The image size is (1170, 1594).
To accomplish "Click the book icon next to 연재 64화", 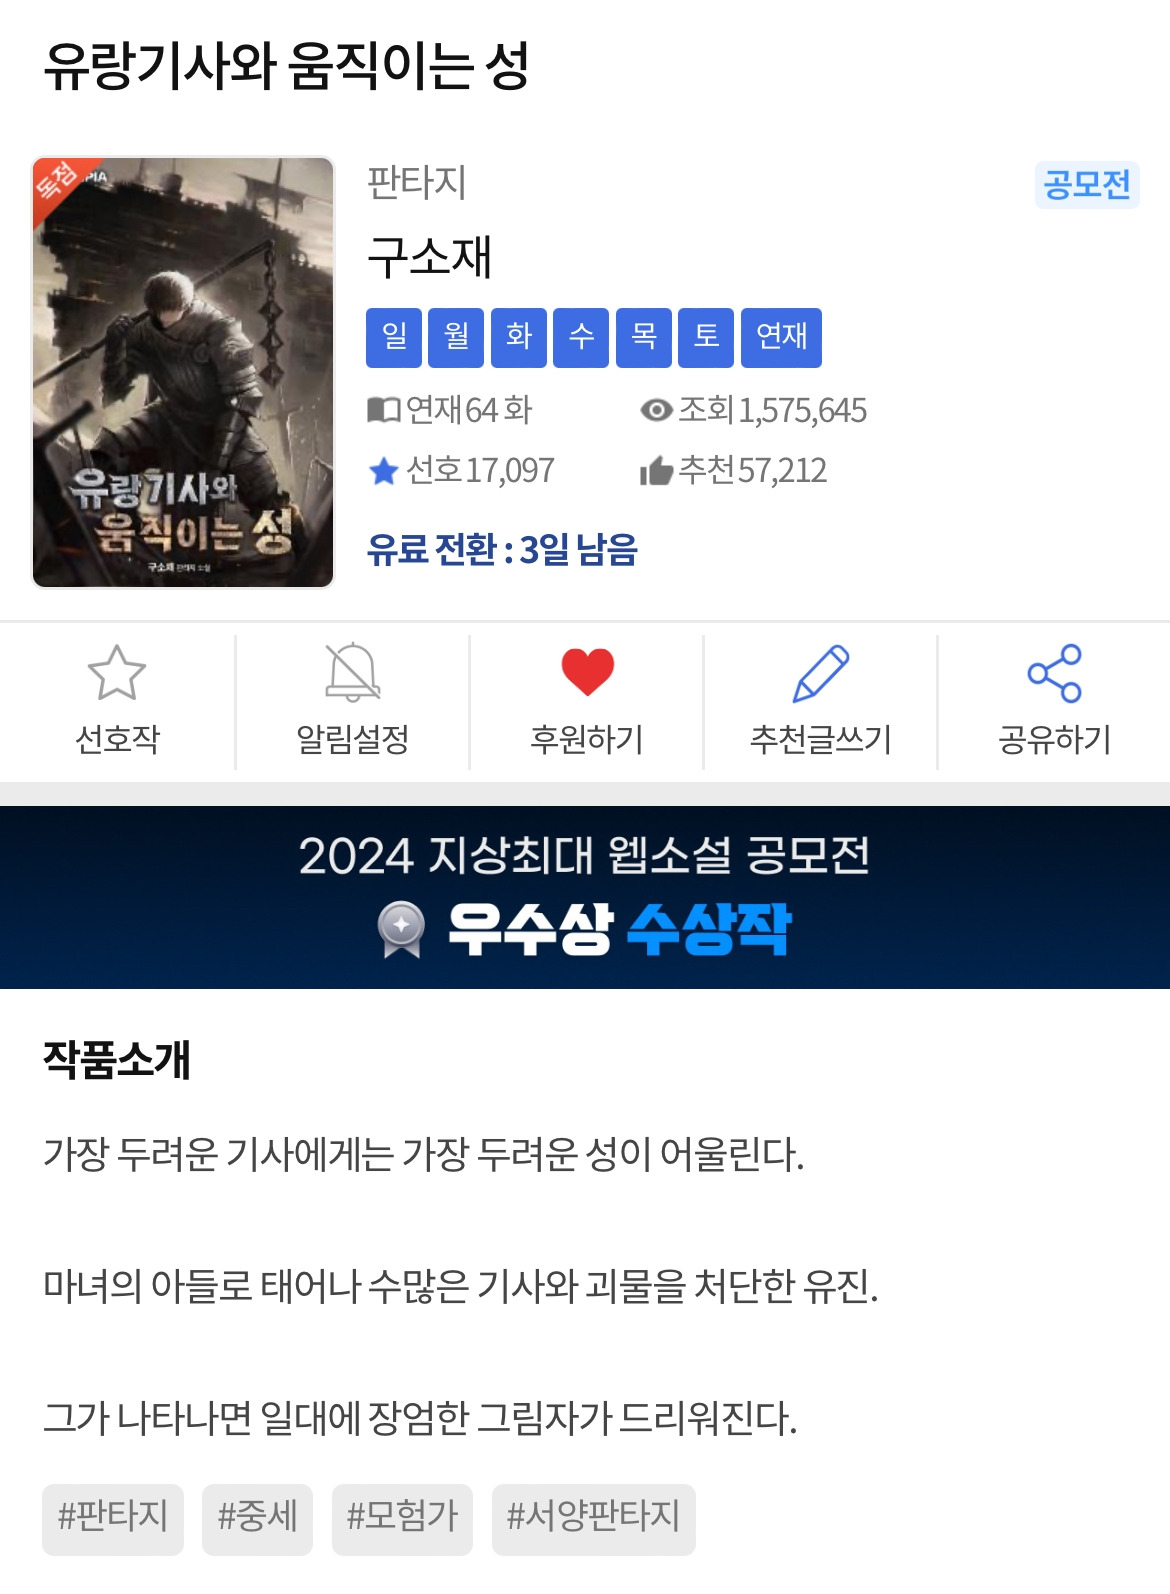I will click(384, 410).
